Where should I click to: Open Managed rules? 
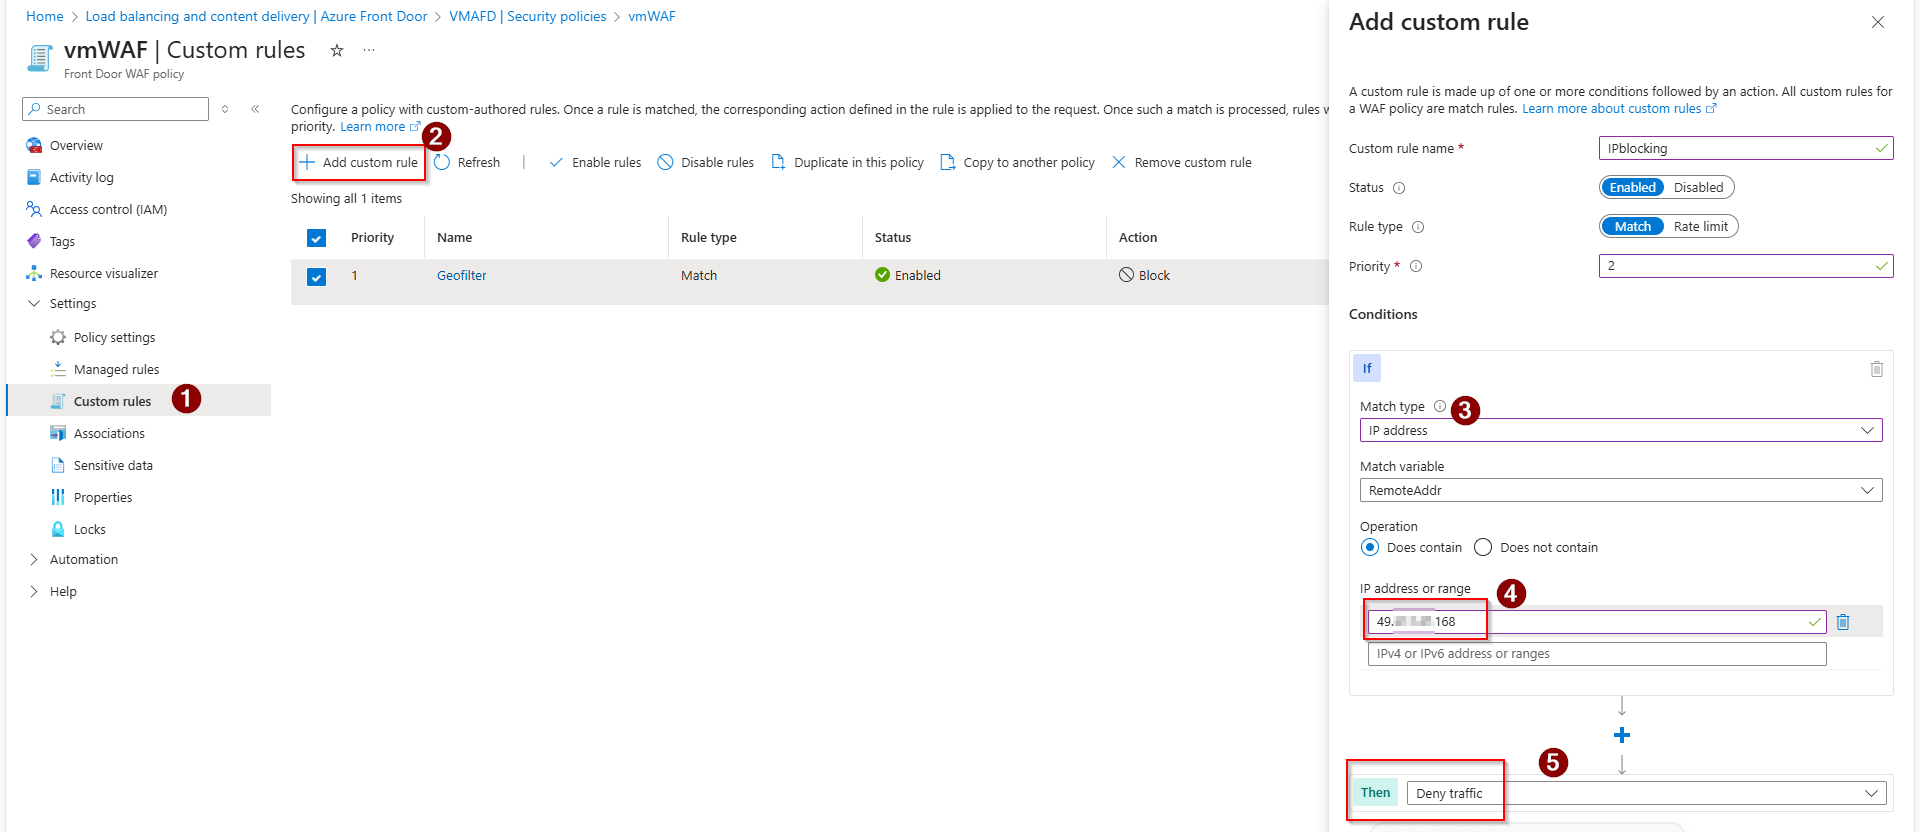(x=116, y=369)
